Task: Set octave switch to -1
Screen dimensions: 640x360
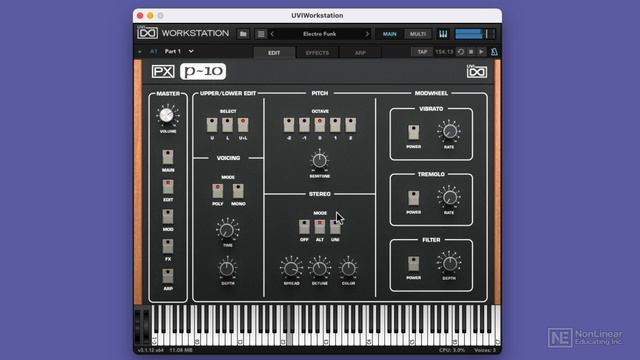Action: coord(304,125)
